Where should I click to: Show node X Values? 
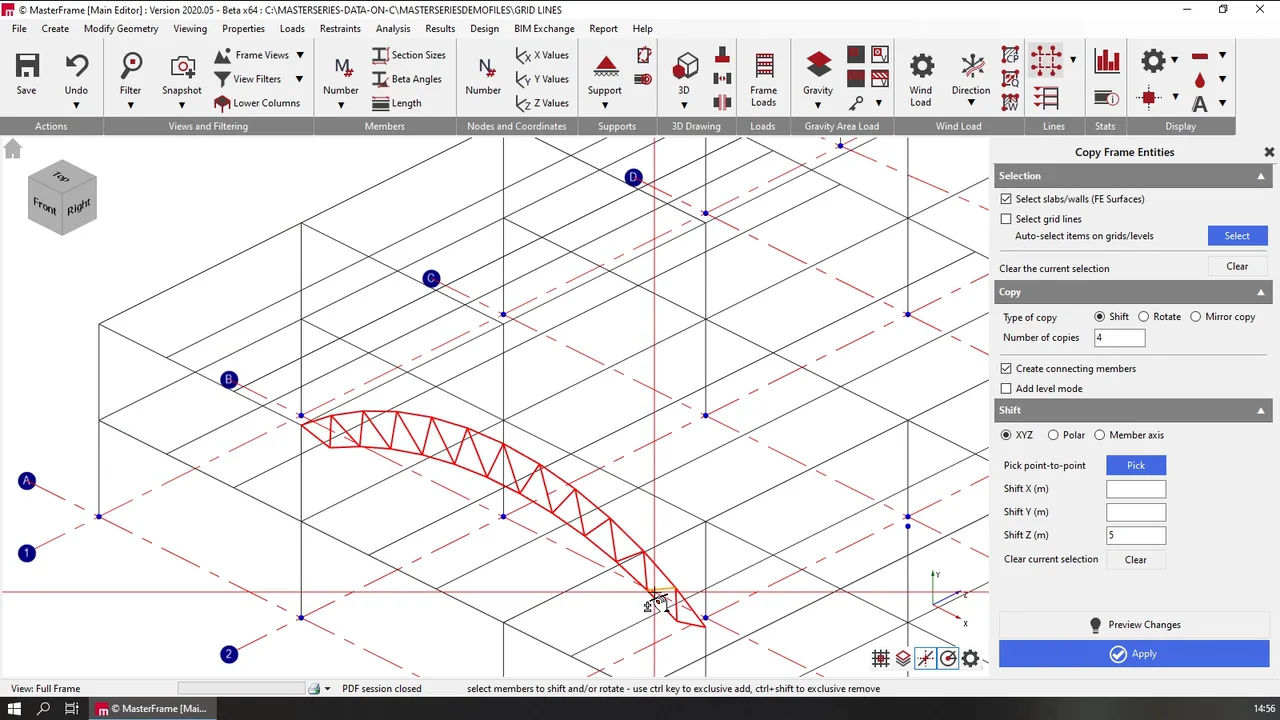click(541, 55)
